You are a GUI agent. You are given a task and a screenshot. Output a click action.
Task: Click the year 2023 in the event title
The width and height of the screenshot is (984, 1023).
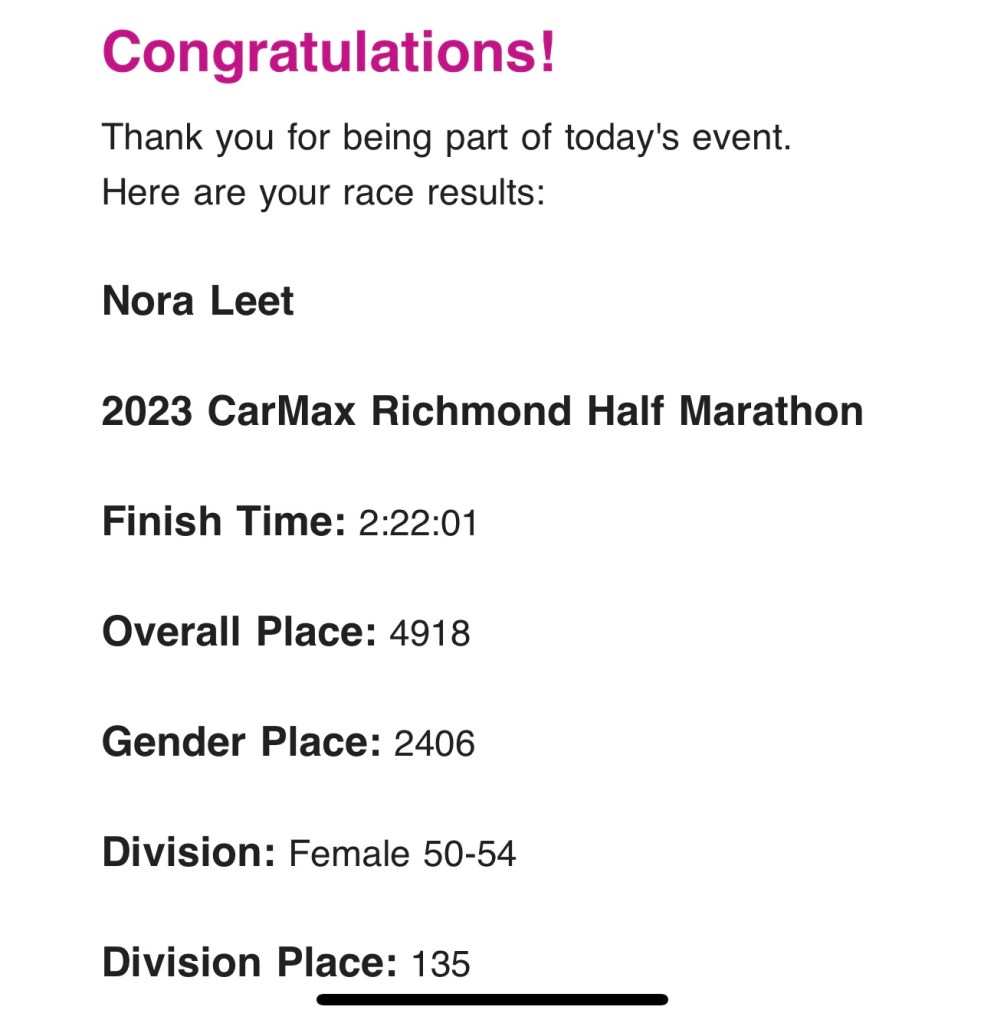(147, 411)
